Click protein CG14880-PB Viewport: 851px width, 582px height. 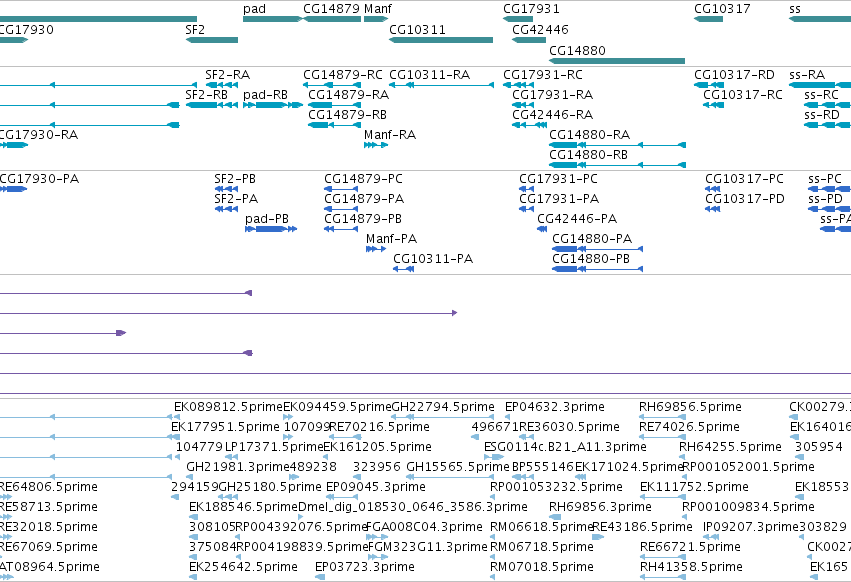598,269
